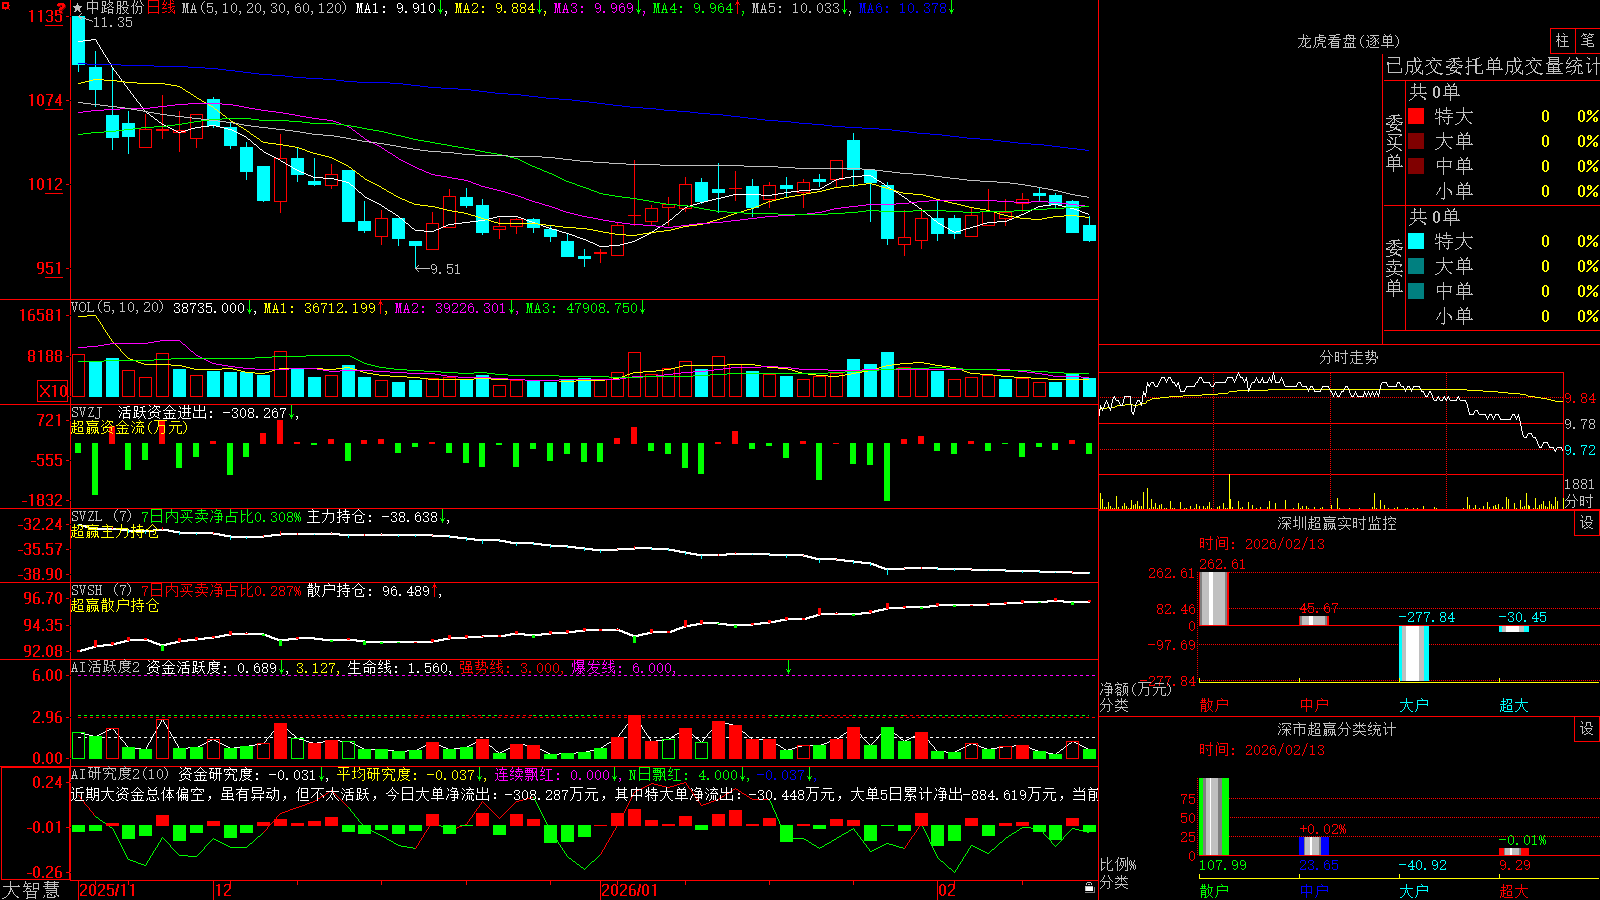Click the 中户 blue bar in 深市超赢分类统计
1600x900 pixels.
click(1313, 846)
